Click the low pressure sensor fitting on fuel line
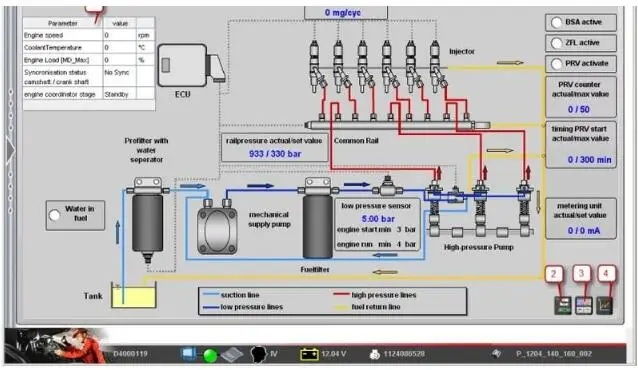Image resolution: width=638 pixels, height=370 pixels. pyautogui.click(x=387, y=187)
